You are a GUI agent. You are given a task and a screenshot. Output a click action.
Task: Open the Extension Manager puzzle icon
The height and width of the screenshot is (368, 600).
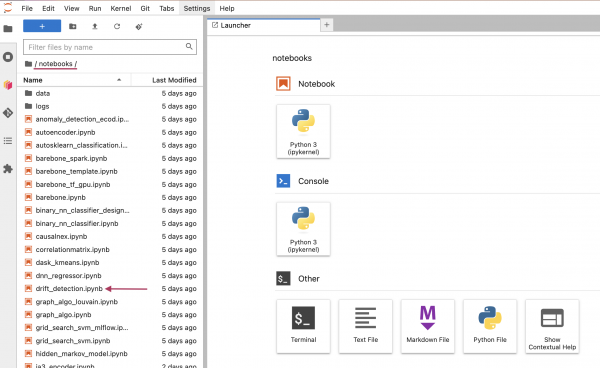(x=8, y=169)
